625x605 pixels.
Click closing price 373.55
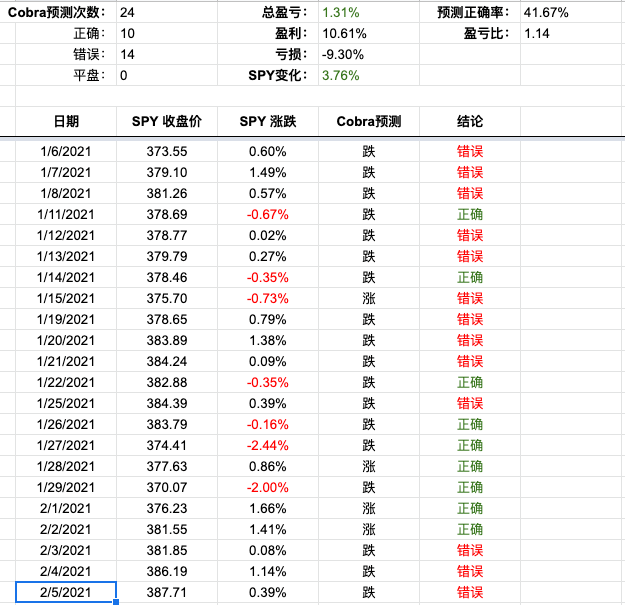pos(167,151)
